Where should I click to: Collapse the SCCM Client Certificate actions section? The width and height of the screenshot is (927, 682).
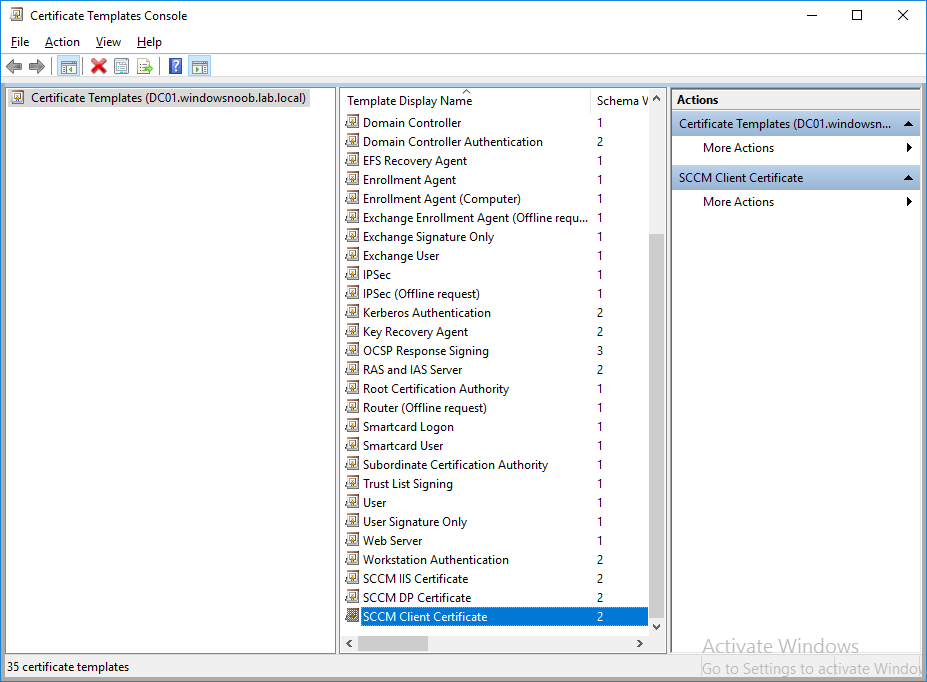click(x=909, y=177)
